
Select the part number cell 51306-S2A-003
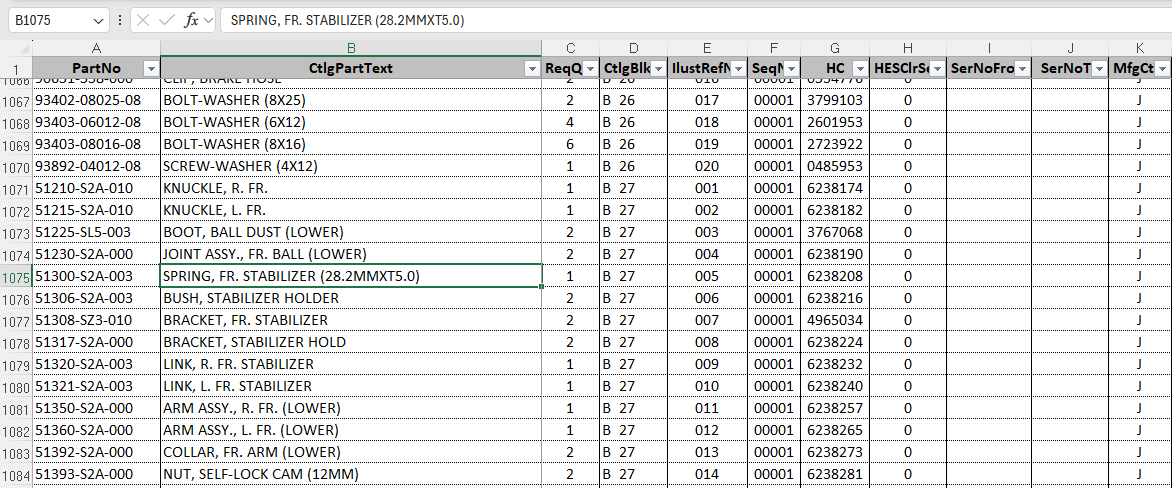click(96, 298)
